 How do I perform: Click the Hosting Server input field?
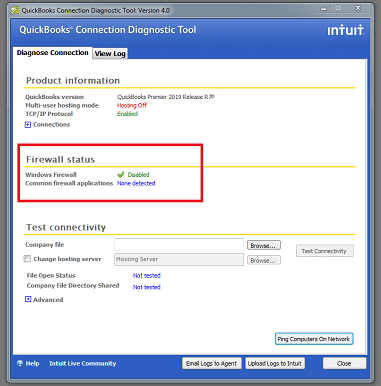point(179,259)
